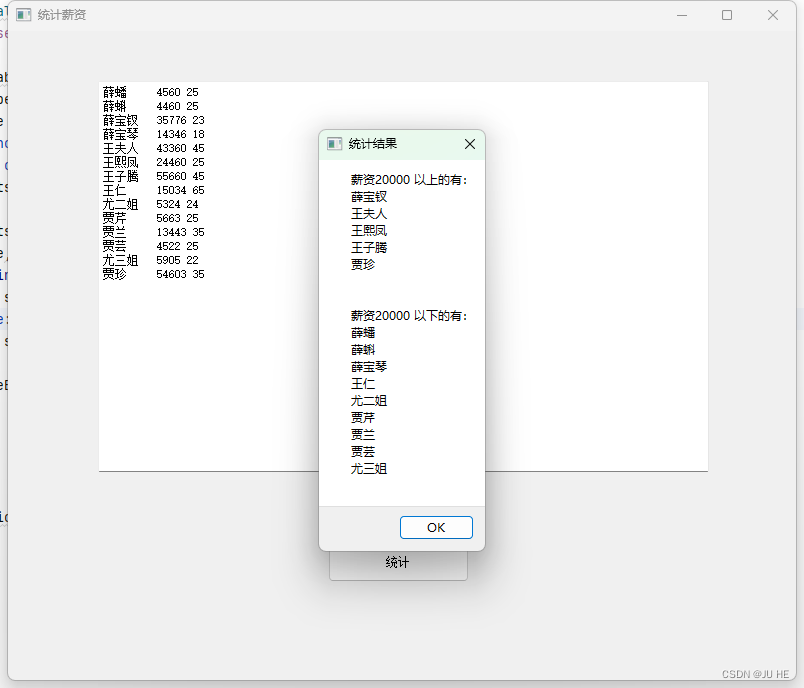Screen dimensions: 804x688
Task: Click 王仁 in the results dialog
Action: pos(363,383)
